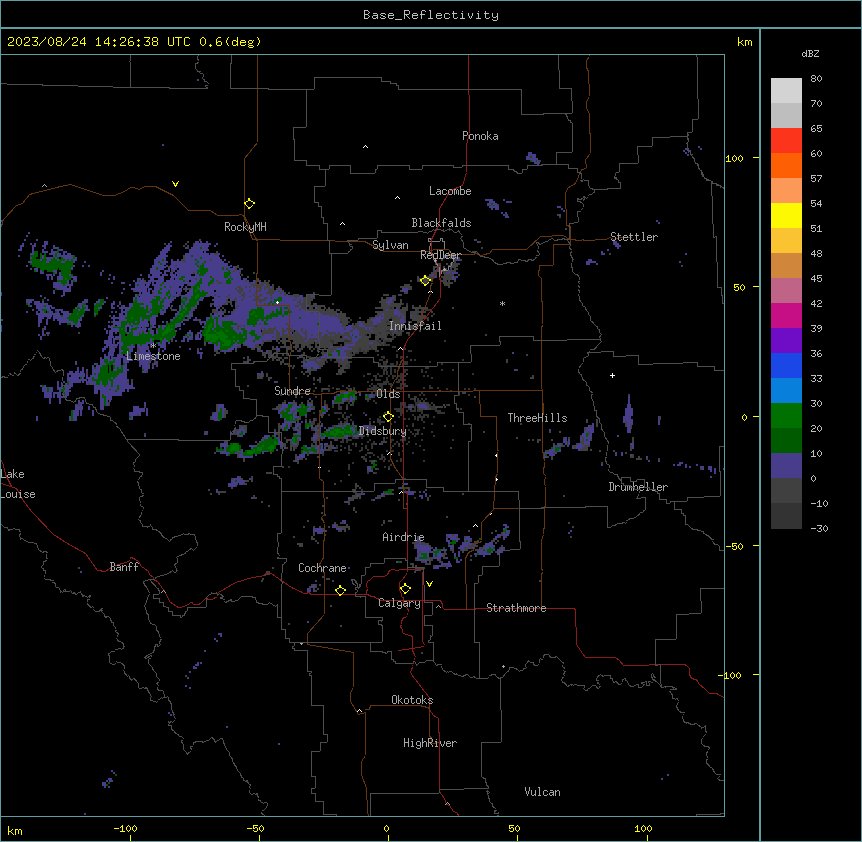Click the Vulcan town label
The height and width of the screenshot is (842, 862).
(542, 792)
